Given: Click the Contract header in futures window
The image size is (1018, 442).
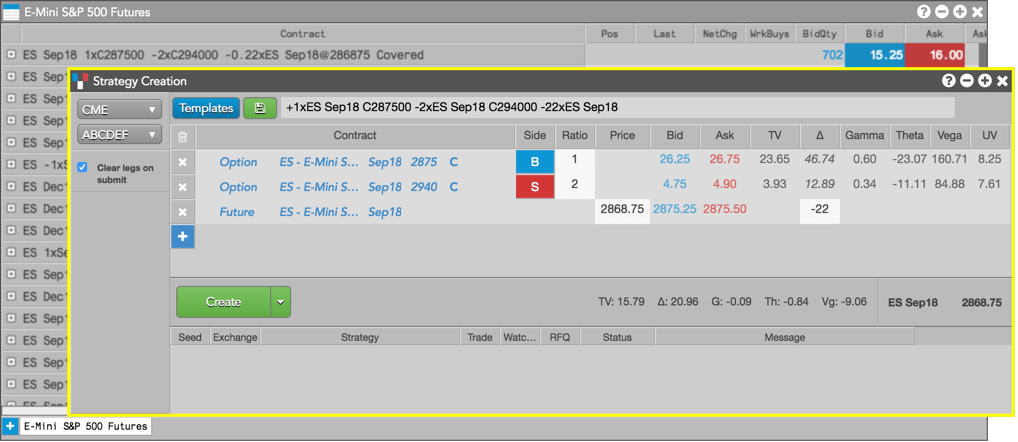Looking at the screenshot, I should pos(303,34).
